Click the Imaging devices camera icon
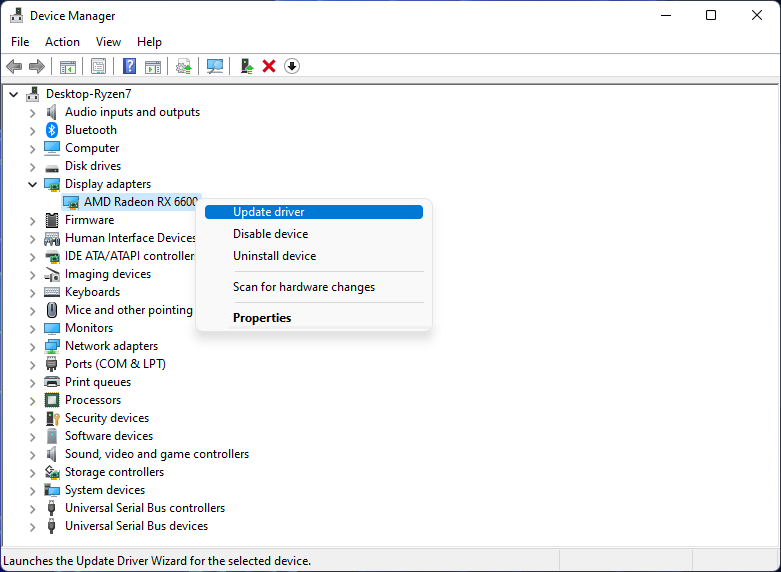This screenshot has height=572, width=781. pyautogui.click(x=52, y=274)
